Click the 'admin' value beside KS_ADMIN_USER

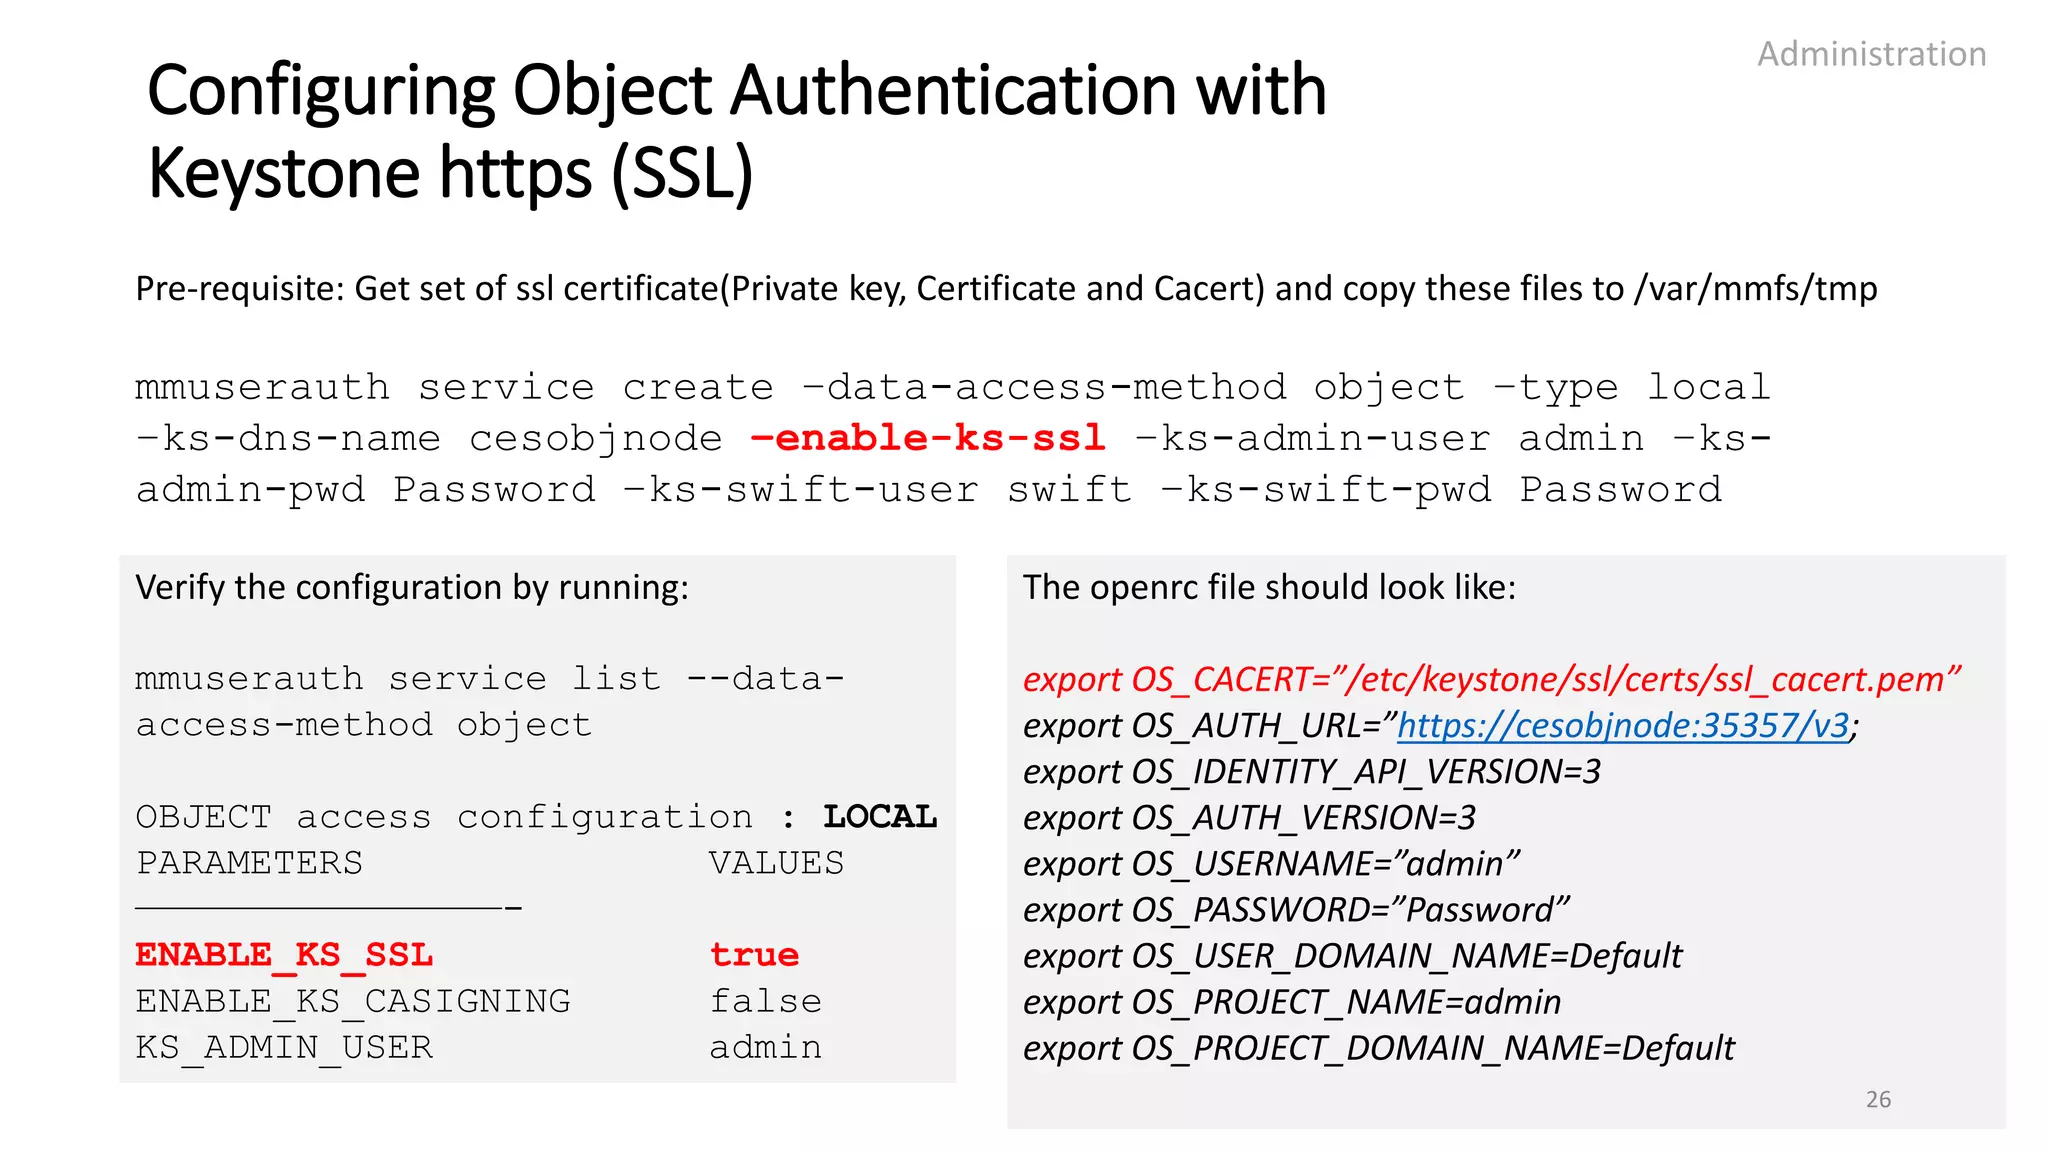(x=766, y=1047)
